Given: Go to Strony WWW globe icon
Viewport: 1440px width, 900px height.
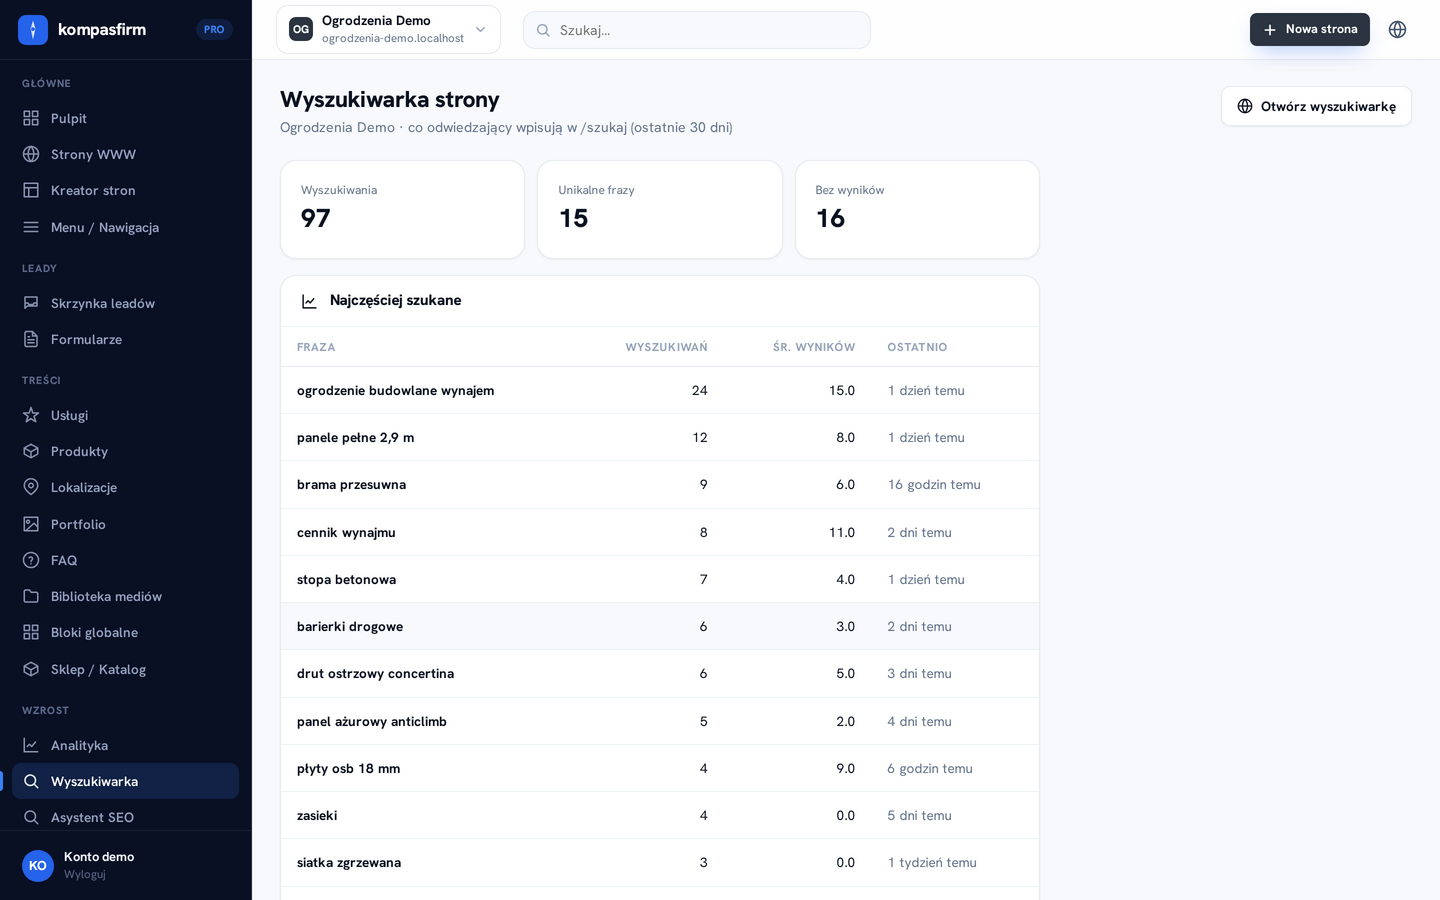Looking at the screenshot, I should click(31, 154).
